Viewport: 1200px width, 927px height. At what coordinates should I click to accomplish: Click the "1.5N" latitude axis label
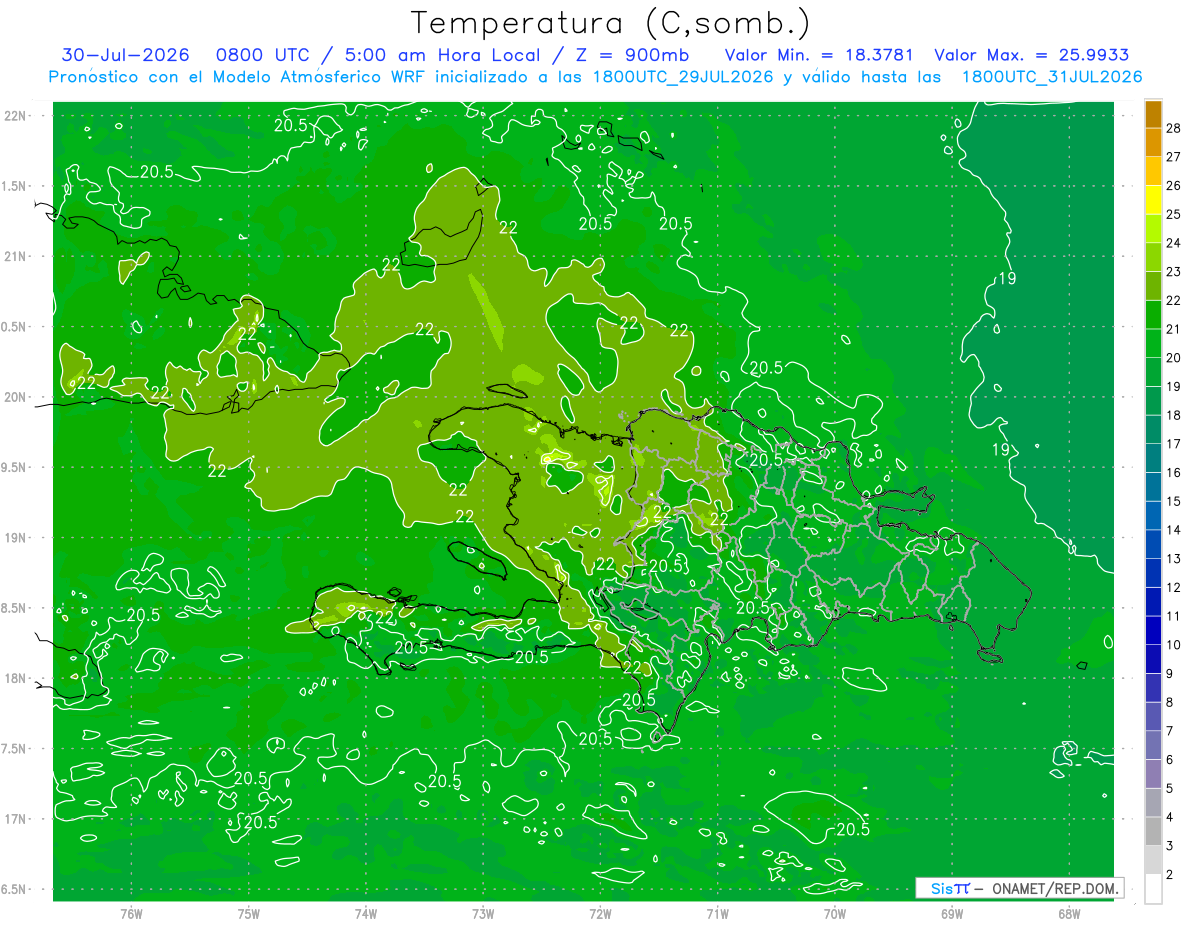click(15, 186)
